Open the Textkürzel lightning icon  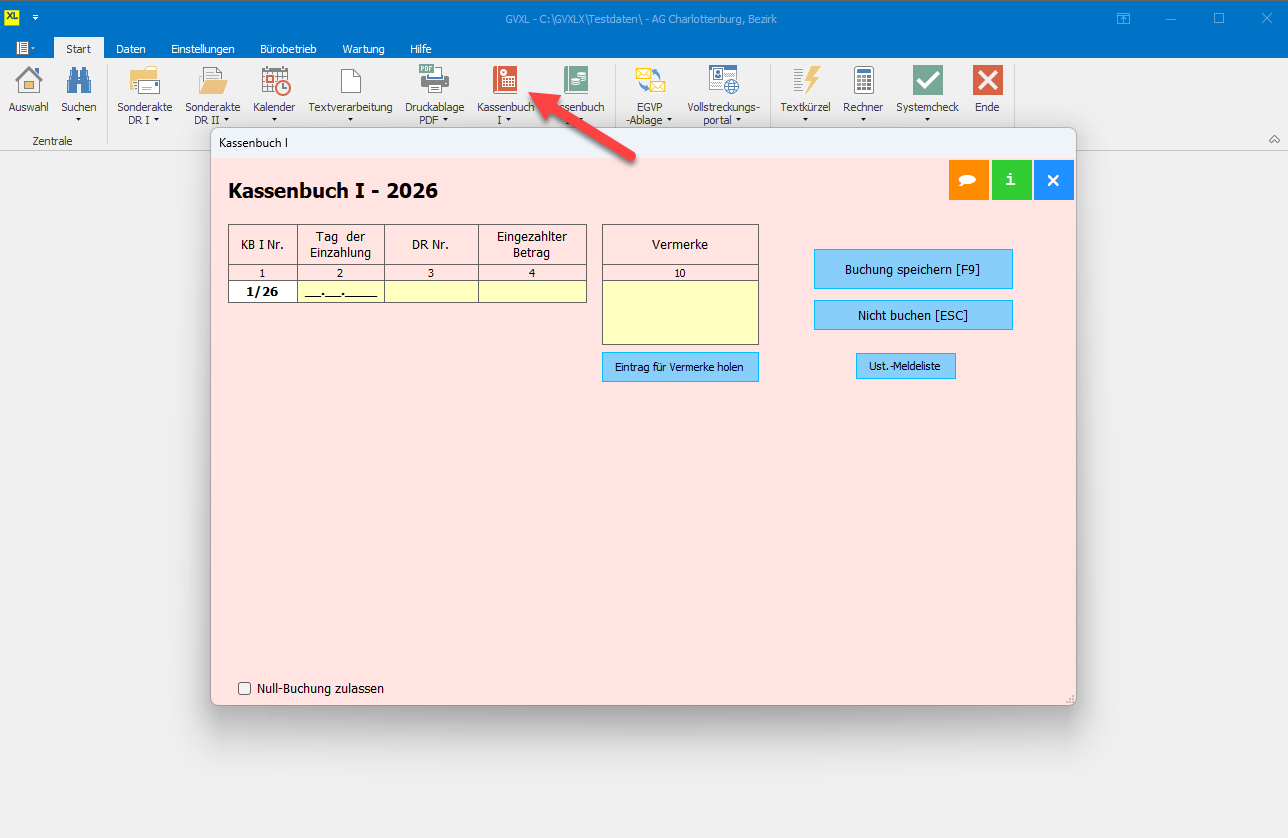[x=805, y=80]
